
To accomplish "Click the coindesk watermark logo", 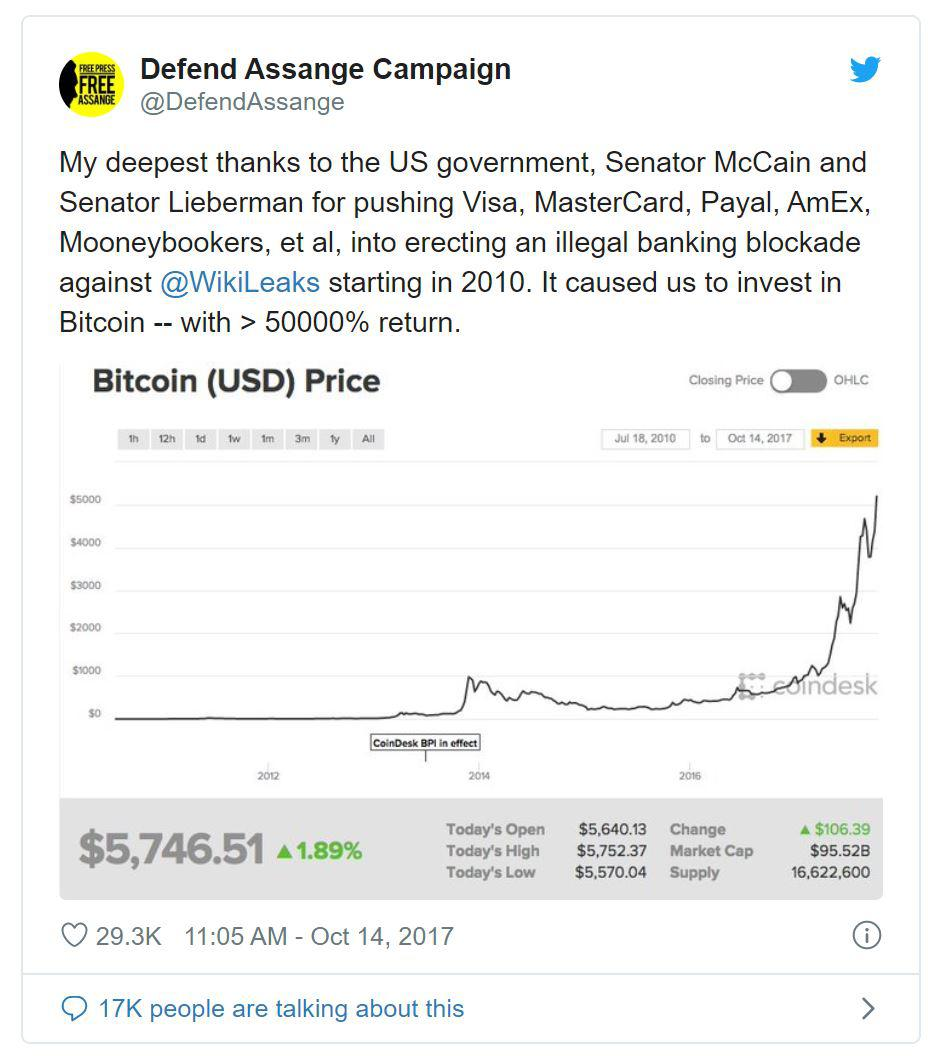I will [x=807, y=686].
